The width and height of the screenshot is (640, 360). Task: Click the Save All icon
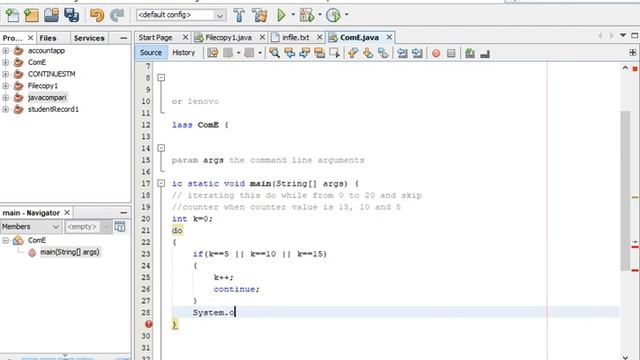click(x=71, y=15)
